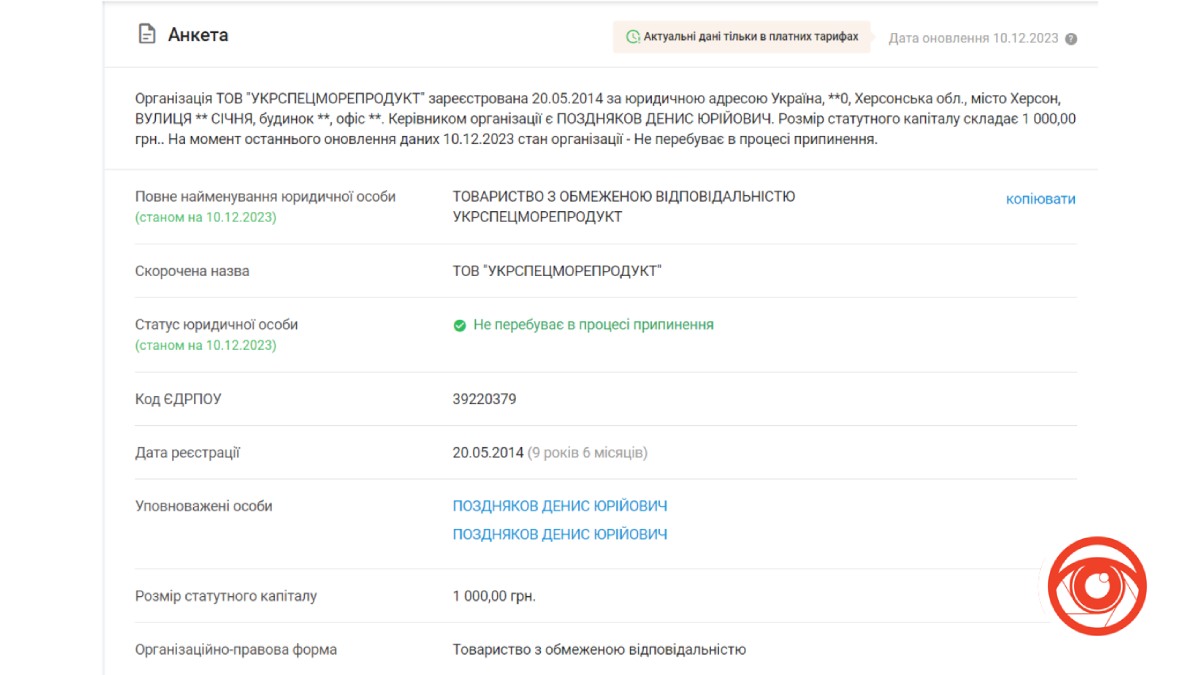This screenshot has width=1200, height=675.
Task: Click the clock icon in paid tariffs badge
Action: 632,37
